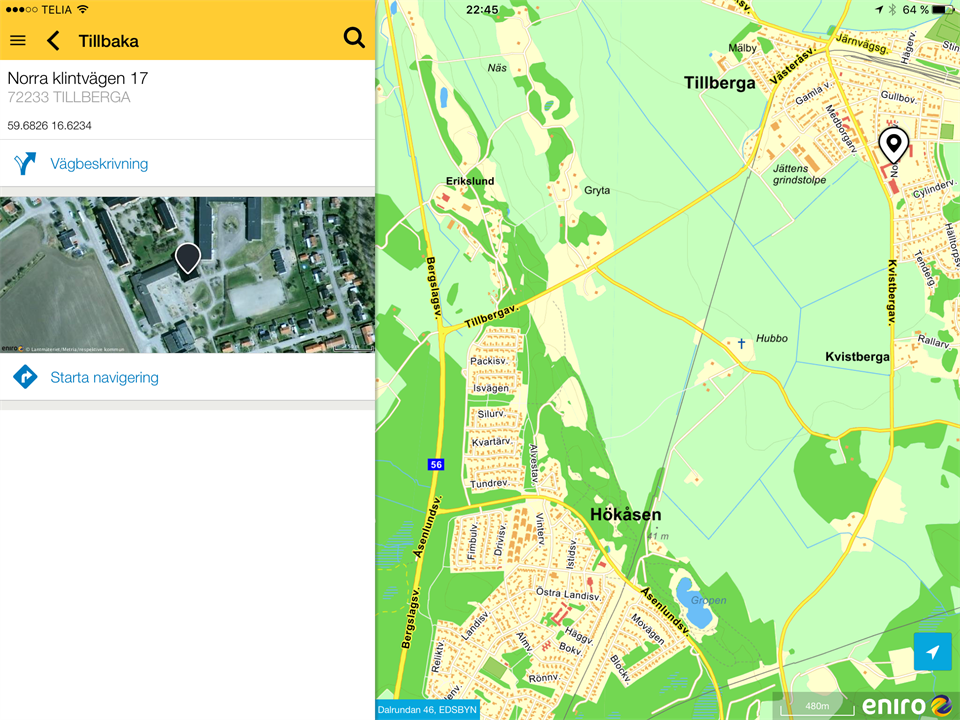Select Starta navigering
The width and height of the screenshot is (960, 720).
tap(104, 378)
